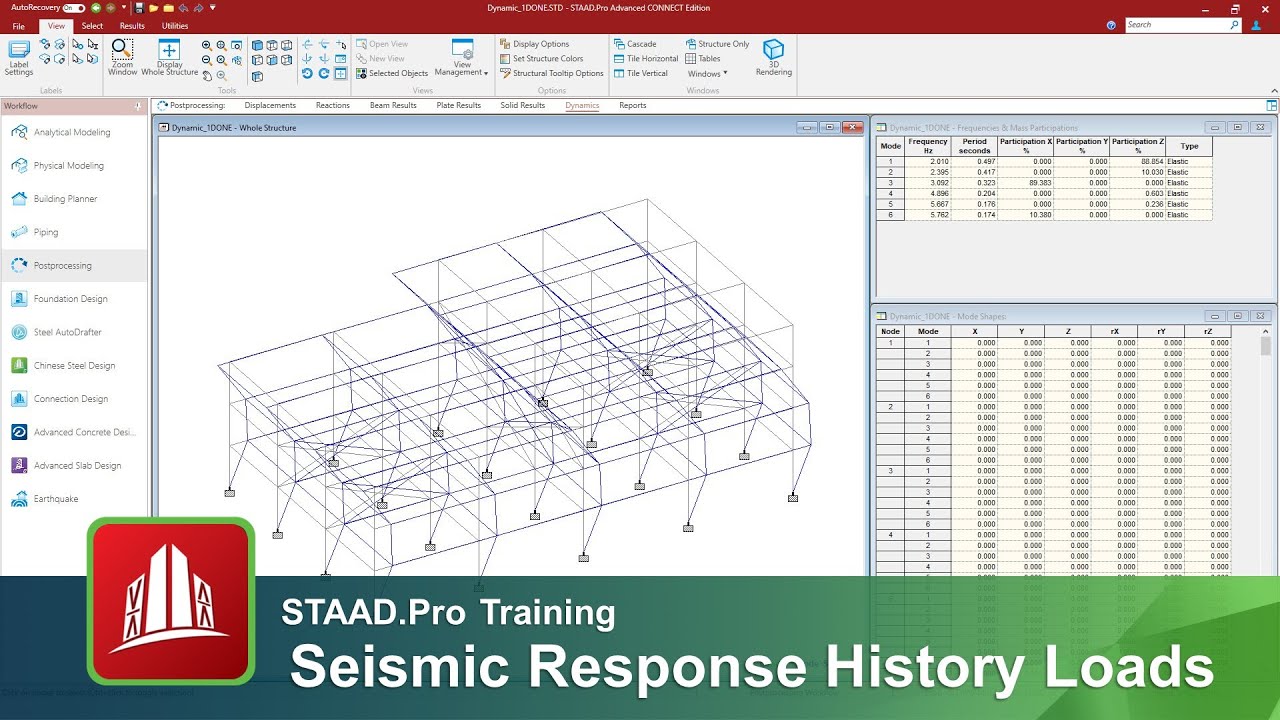Activate the Zoom Window tool
Viewport: 1280px width, 720px height.
pos(122,58)
